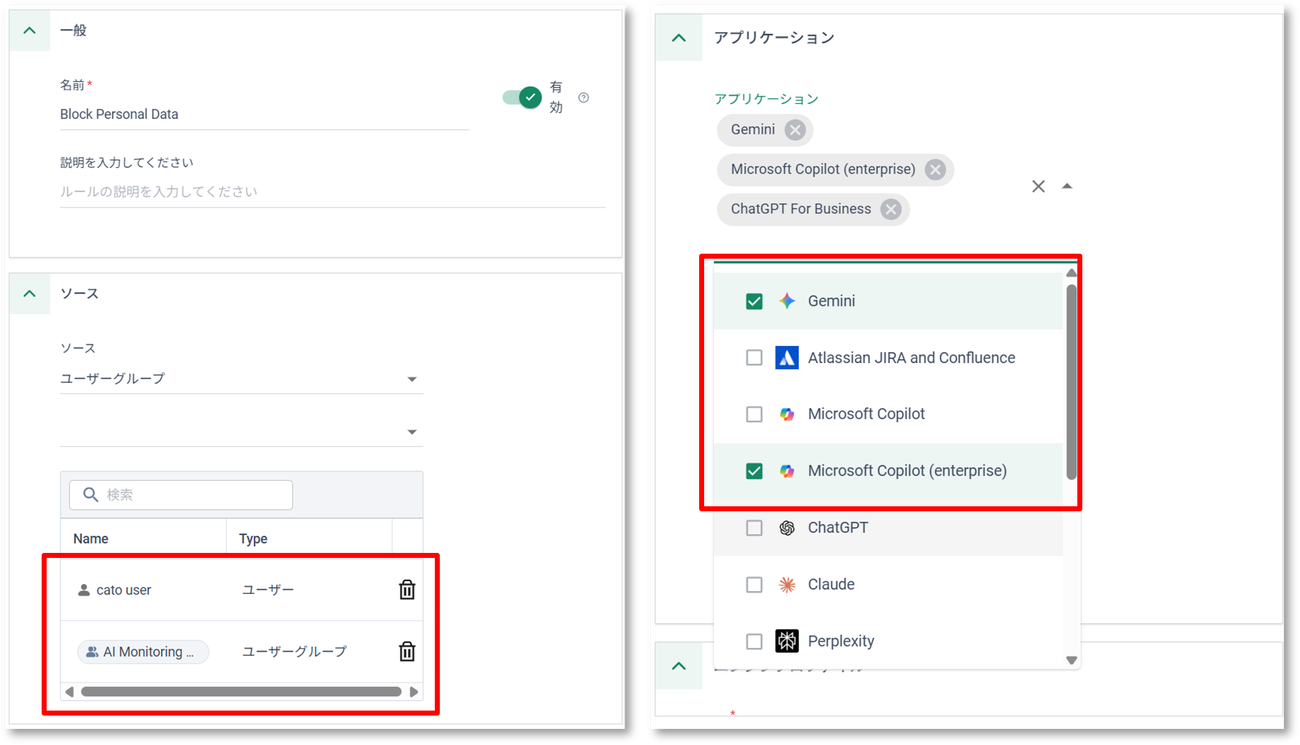Click the Claude logo icon
This screenshot has height=745, width=1300.
tap(787, 585)
